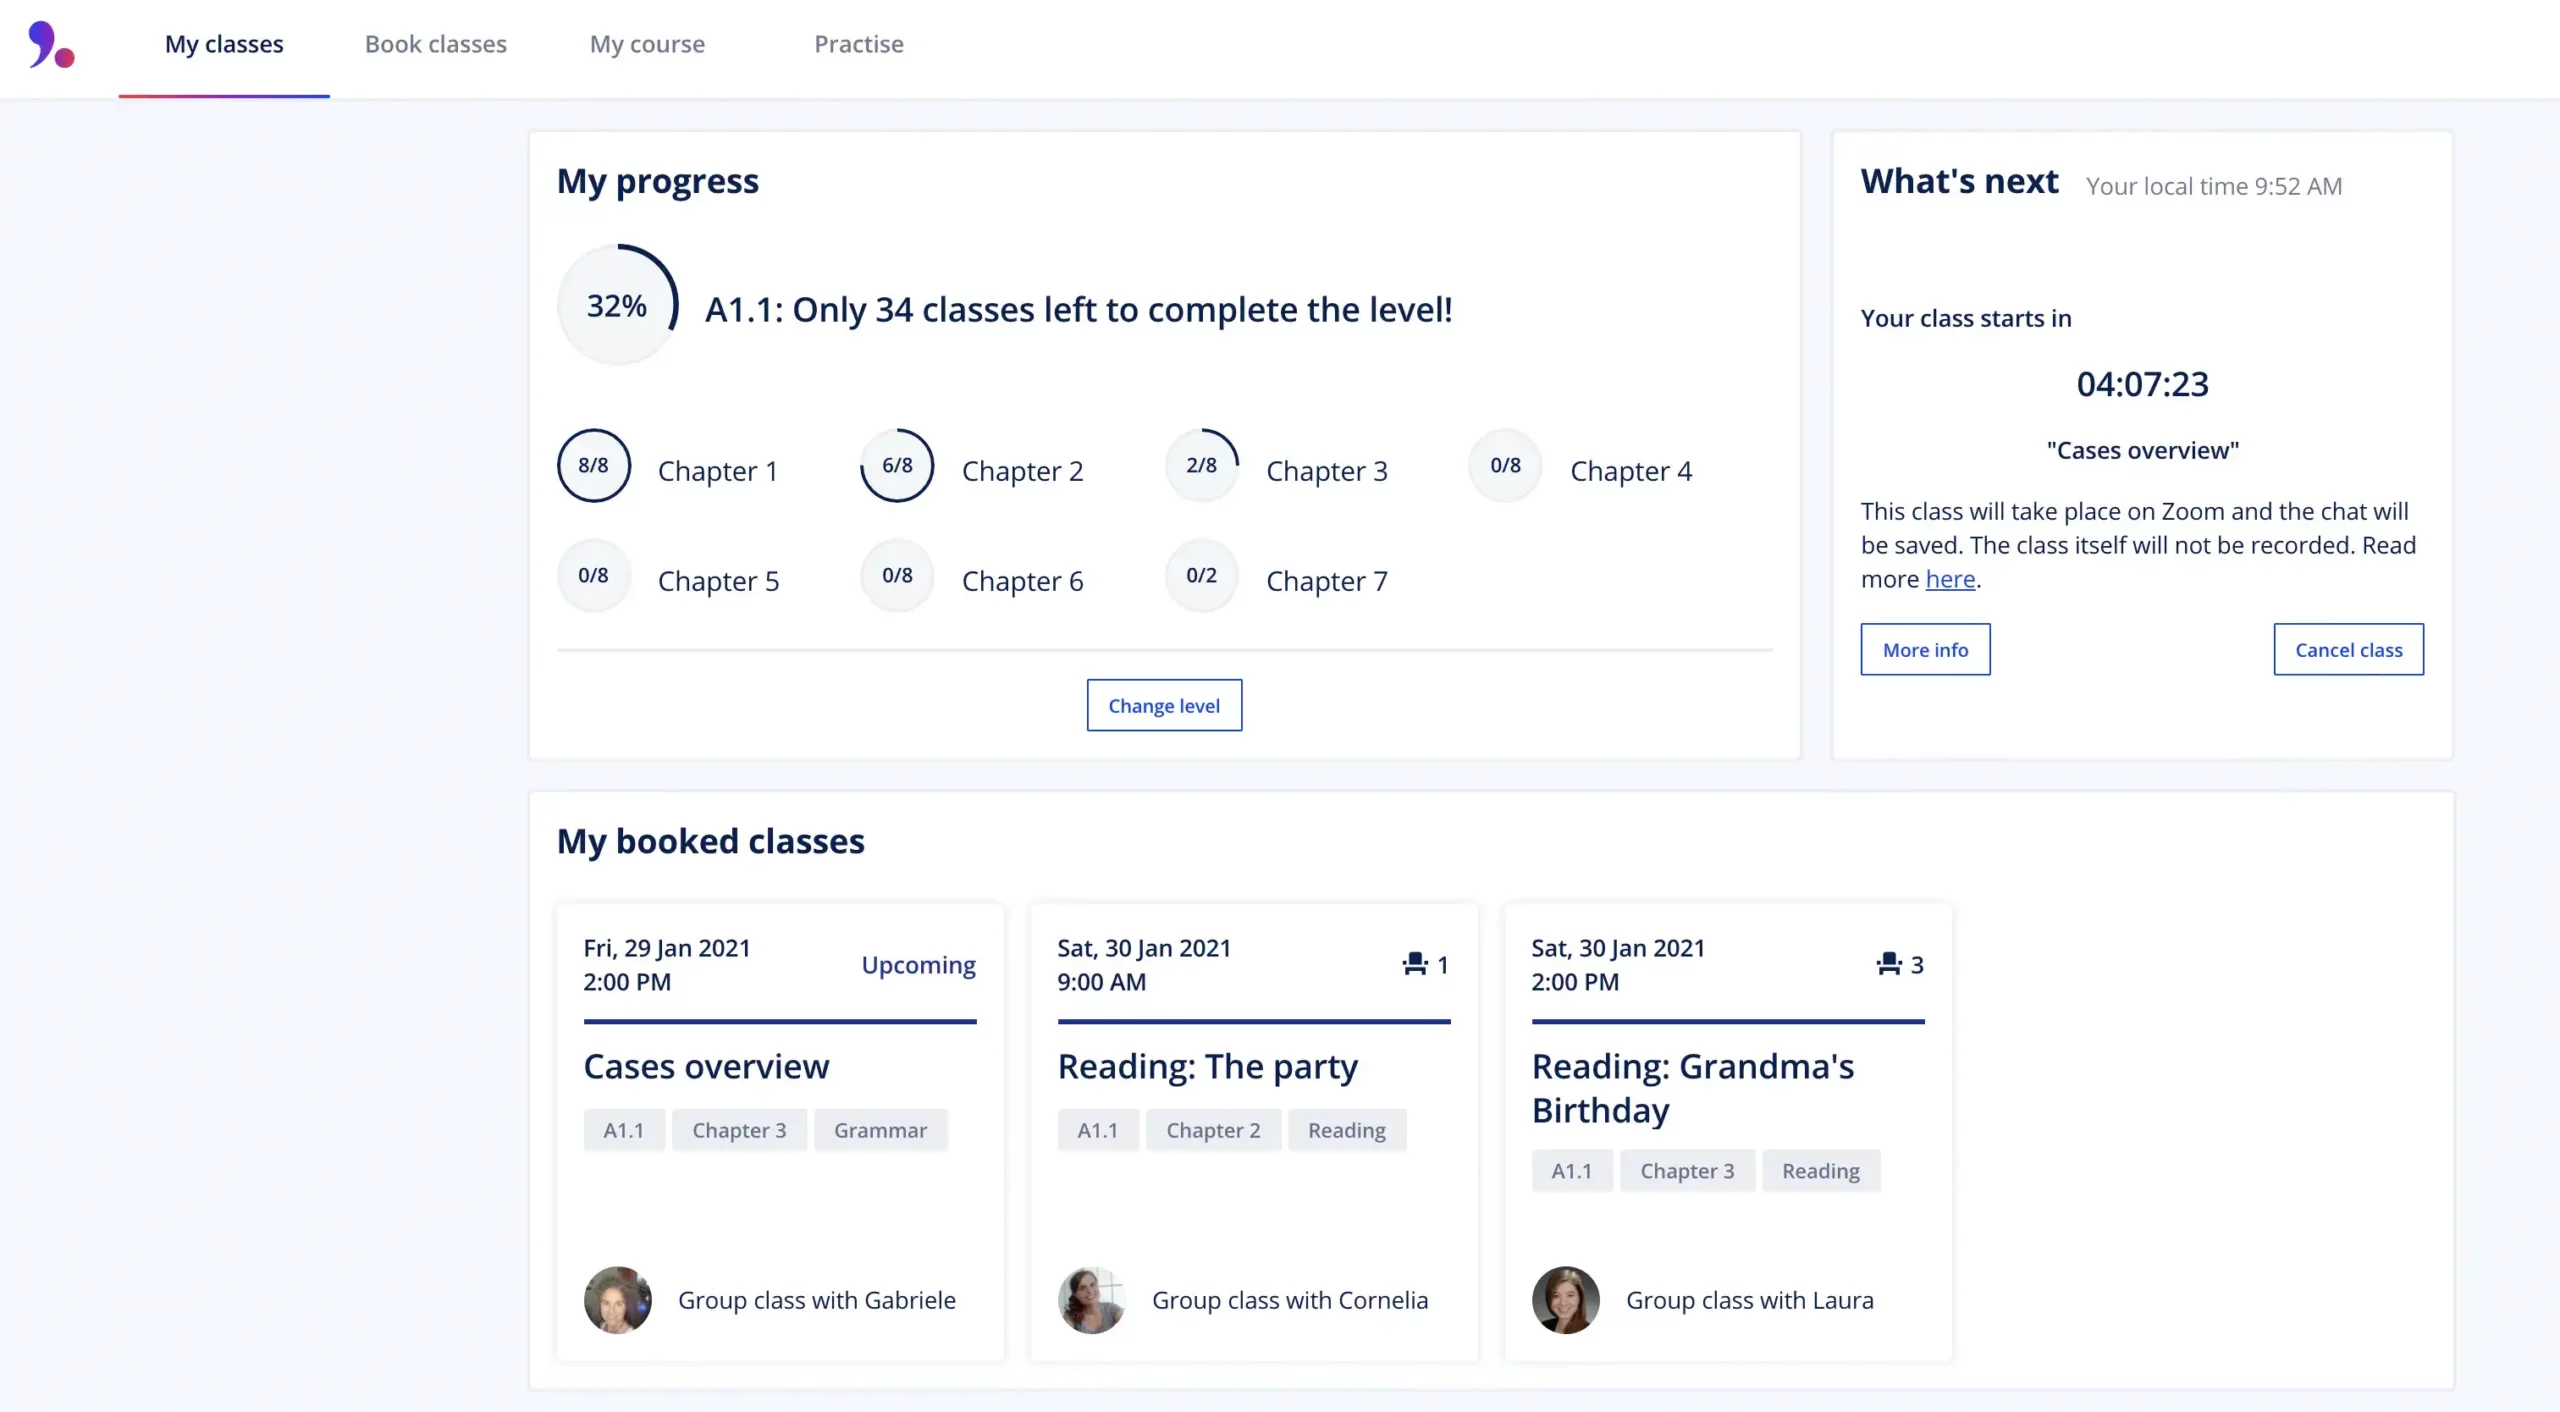Open the Chapter 3 progress circle
The image size is (2560, 1412).
click(1202, 466)
